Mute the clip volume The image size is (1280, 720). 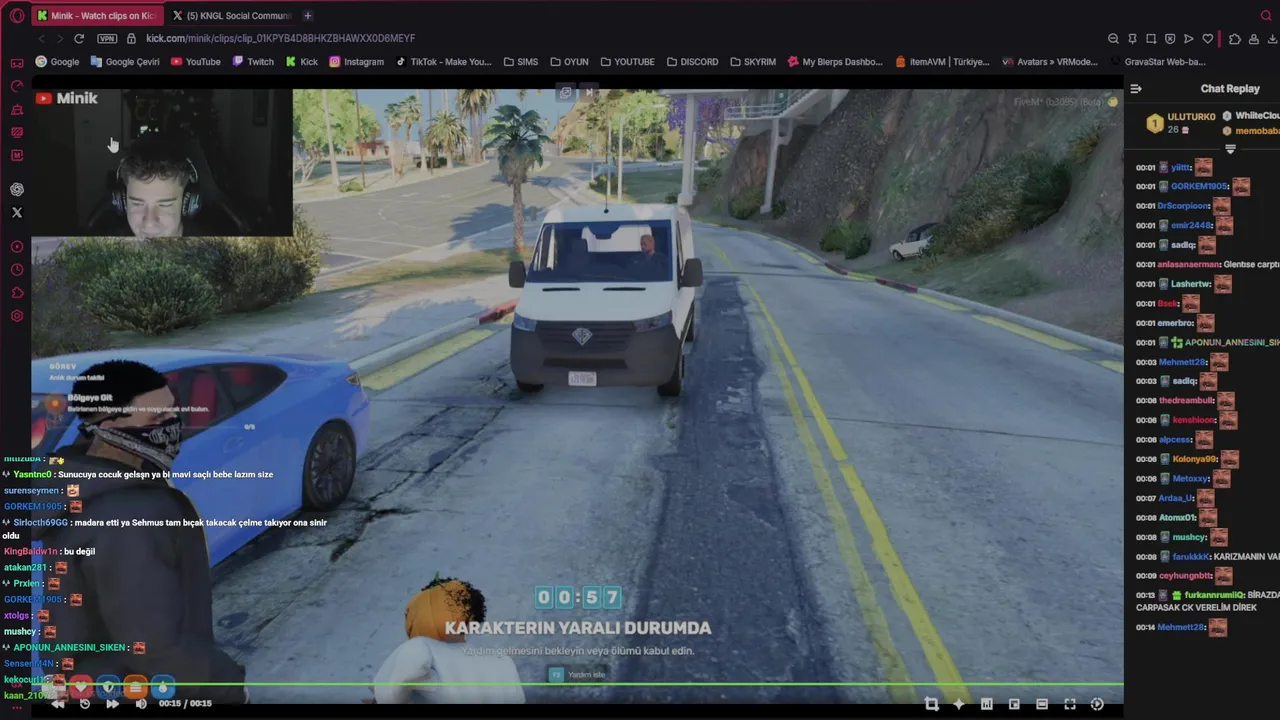[x=141, y=703]
